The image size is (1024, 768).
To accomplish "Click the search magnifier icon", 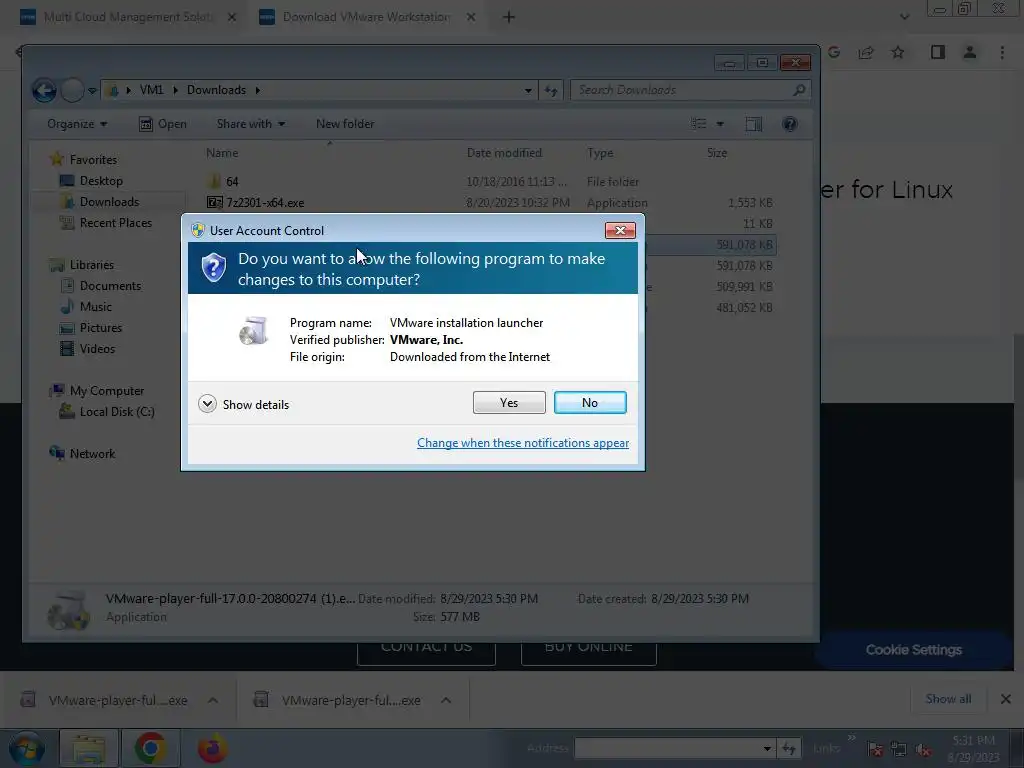I will pyautogui.click(x=799, y=90).
